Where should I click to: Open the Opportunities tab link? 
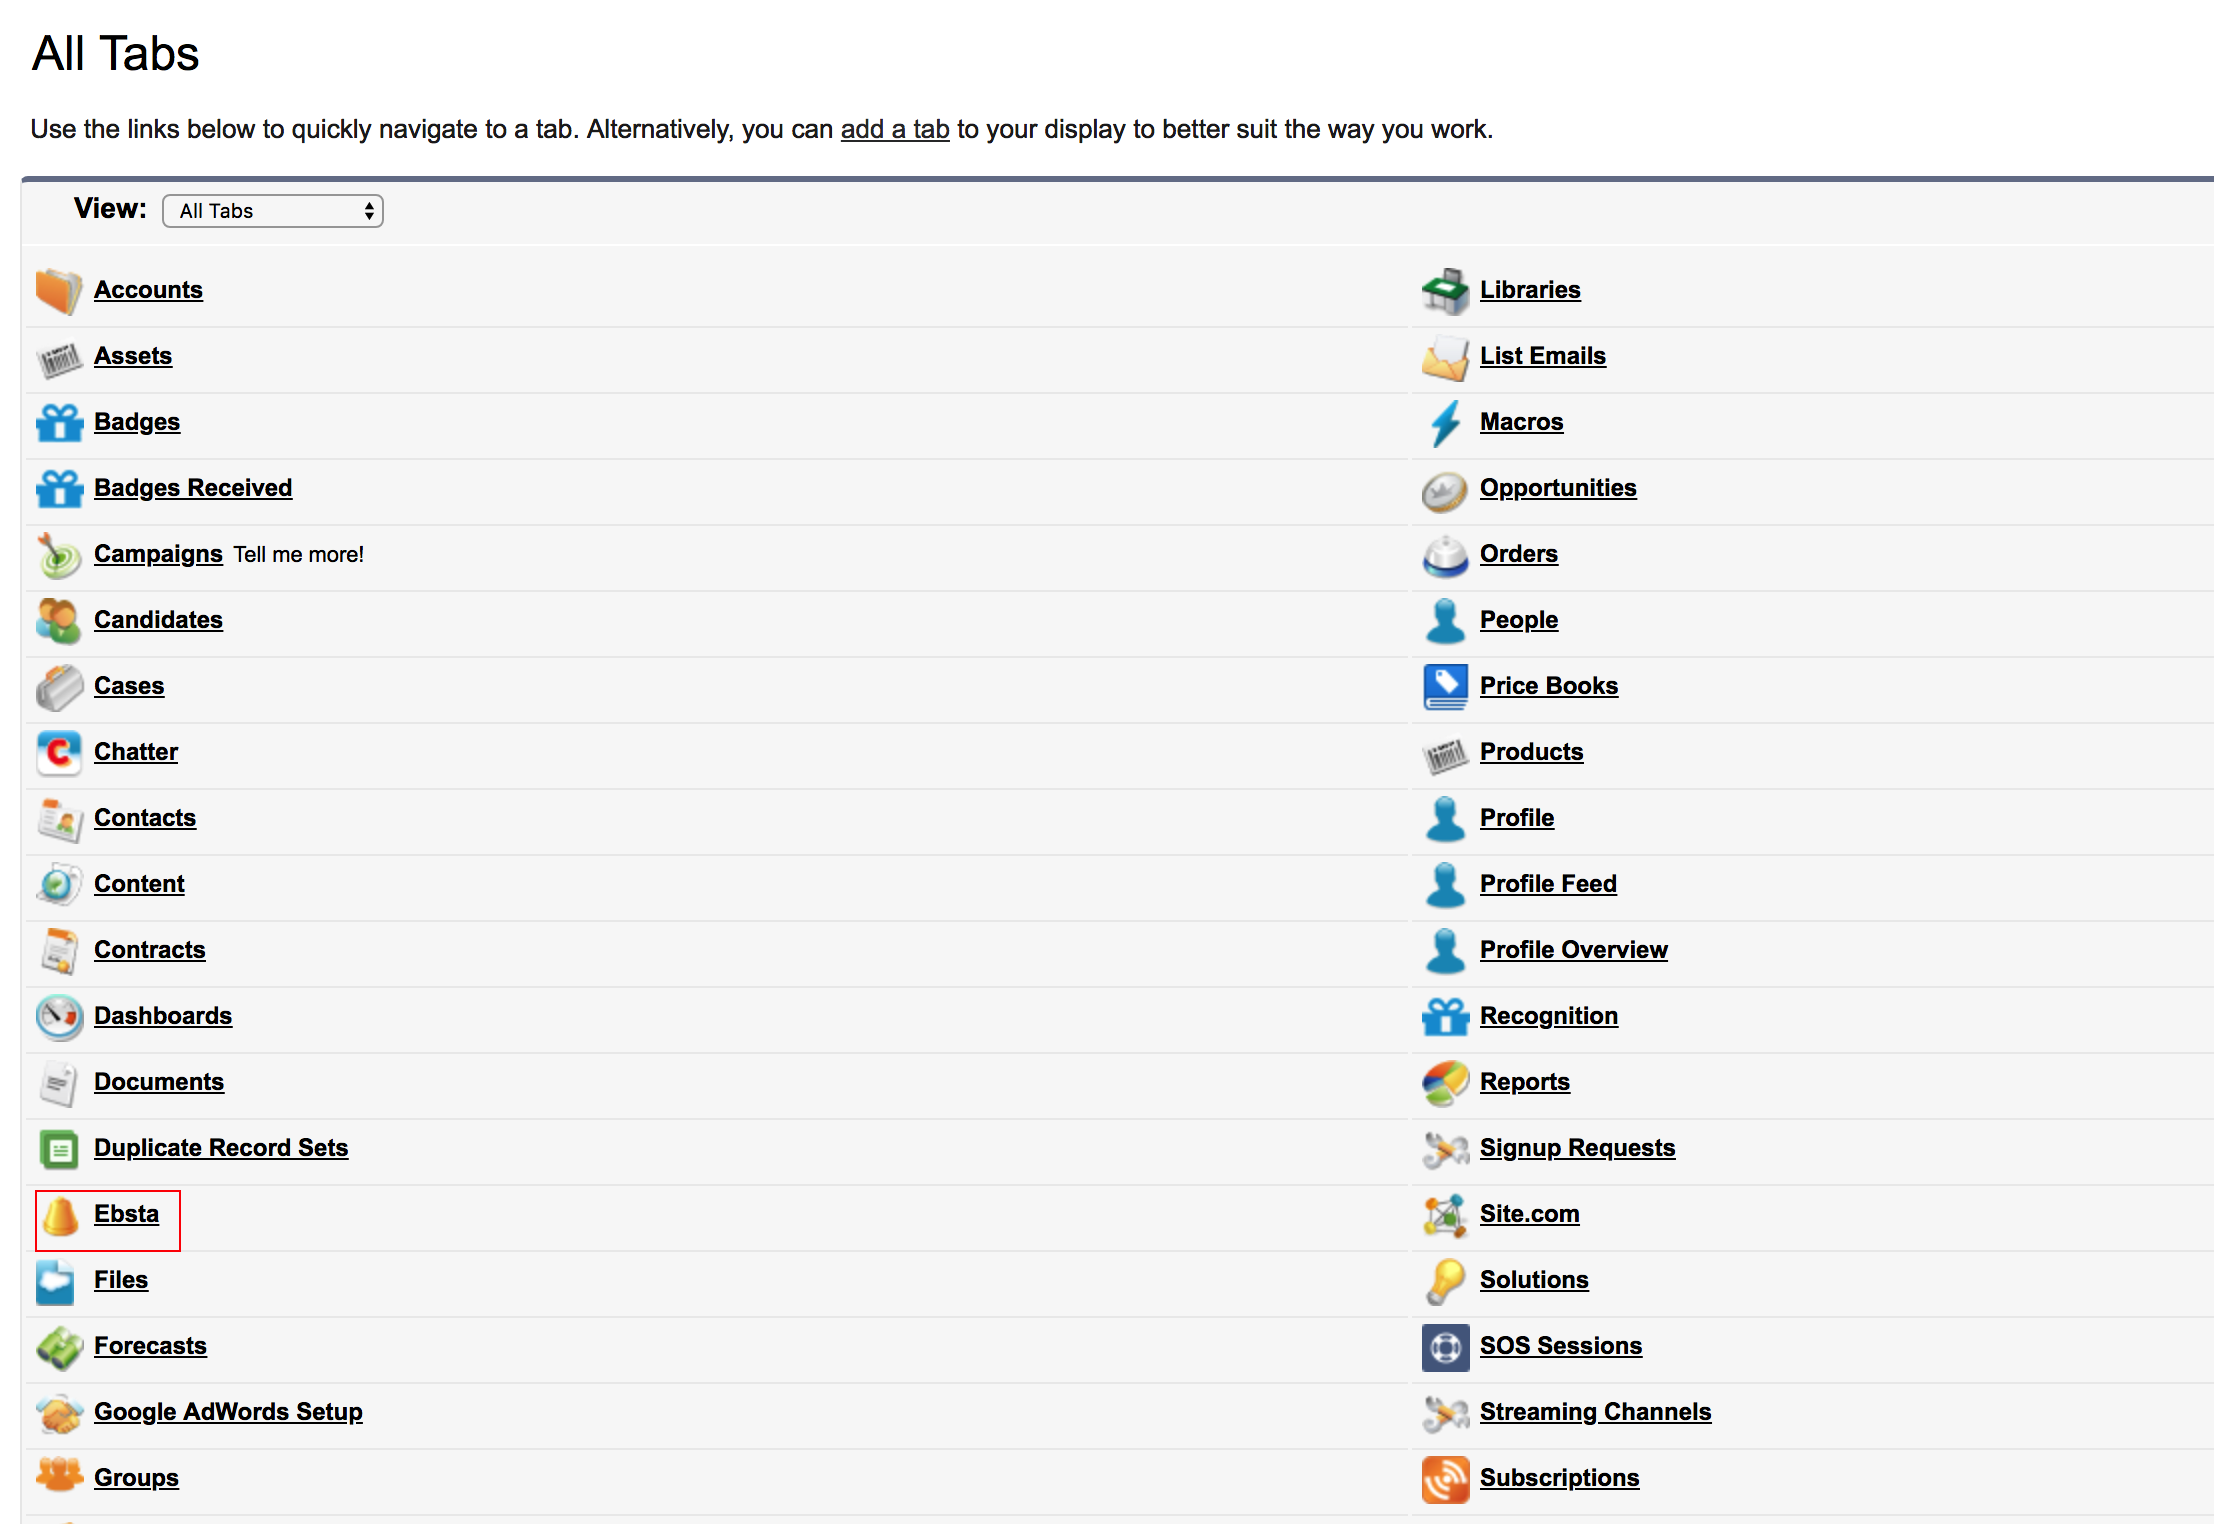point(1557,488)
